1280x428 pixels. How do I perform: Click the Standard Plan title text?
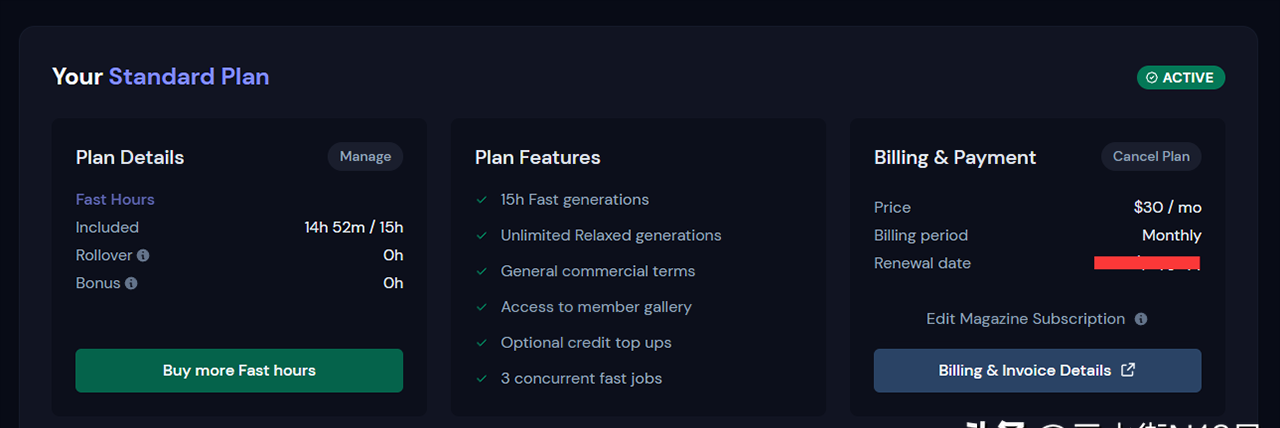[x=189, y=77]
